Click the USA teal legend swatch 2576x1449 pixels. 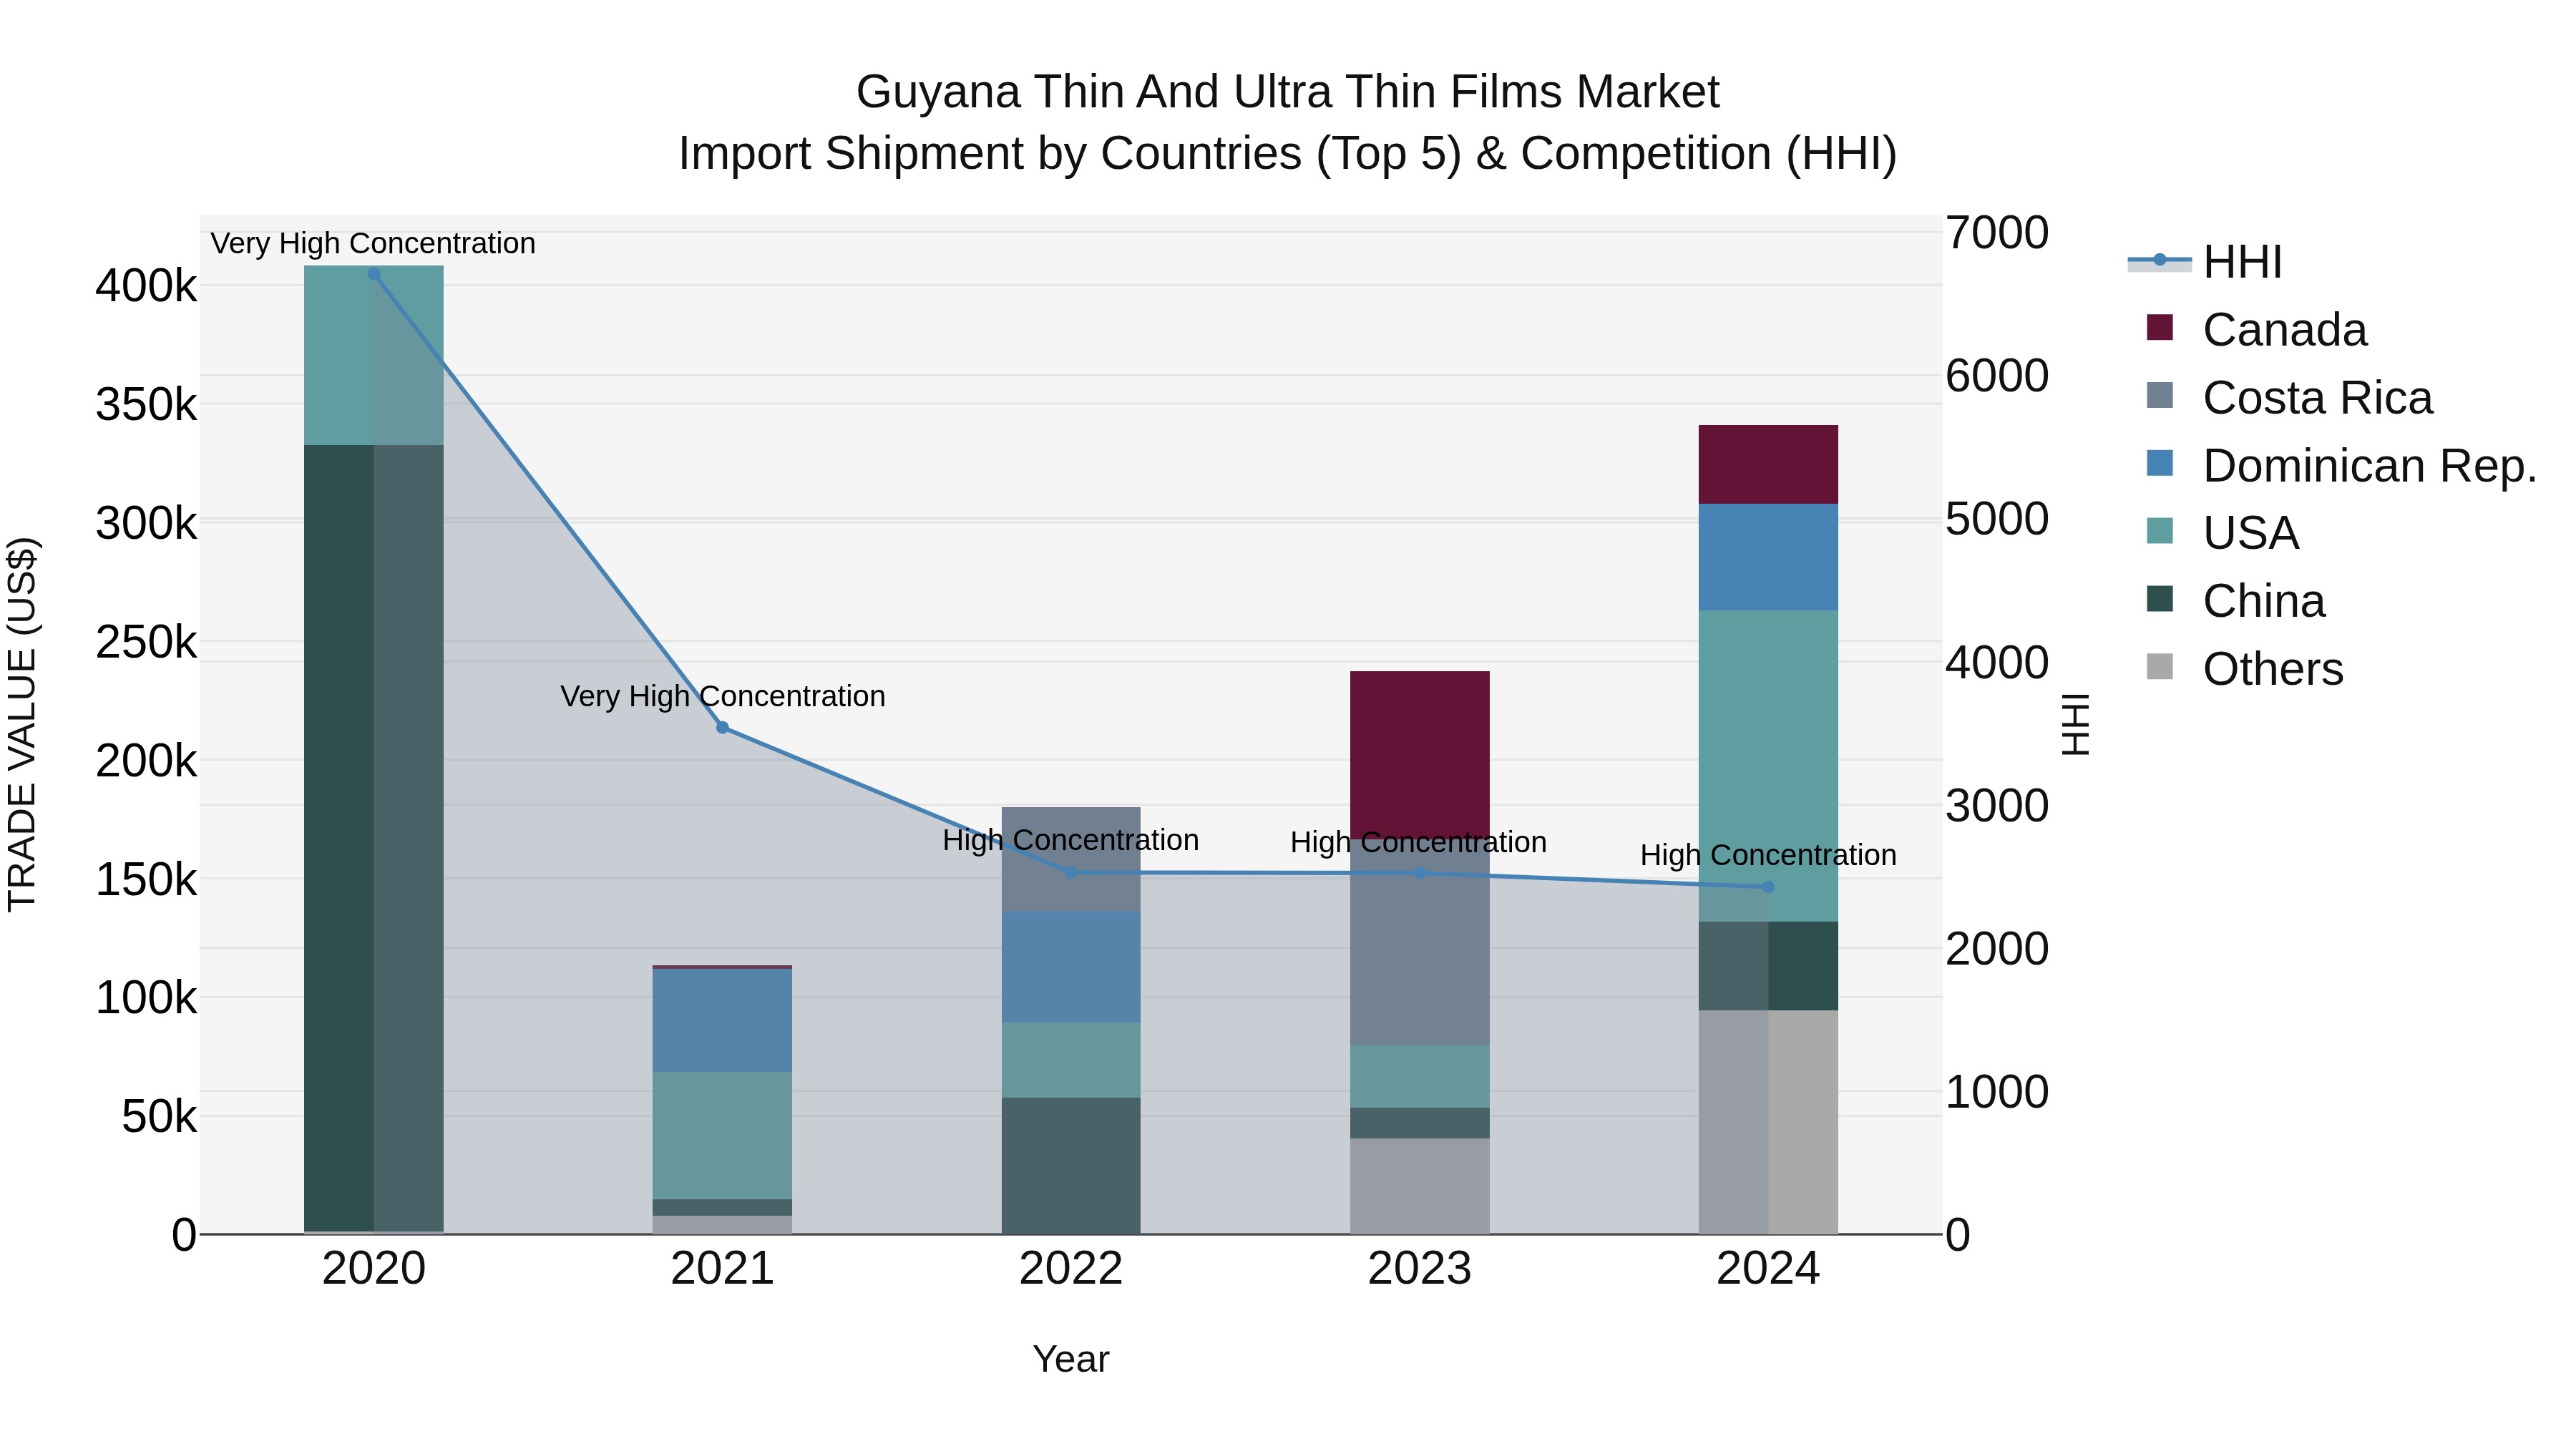click(x=2160, y=531)
